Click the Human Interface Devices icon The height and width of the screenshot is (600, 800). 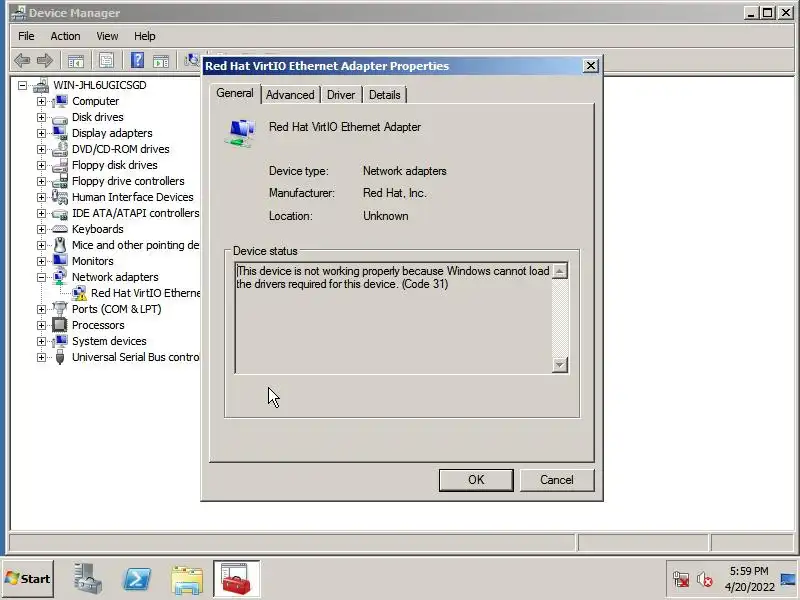point(60,197)
